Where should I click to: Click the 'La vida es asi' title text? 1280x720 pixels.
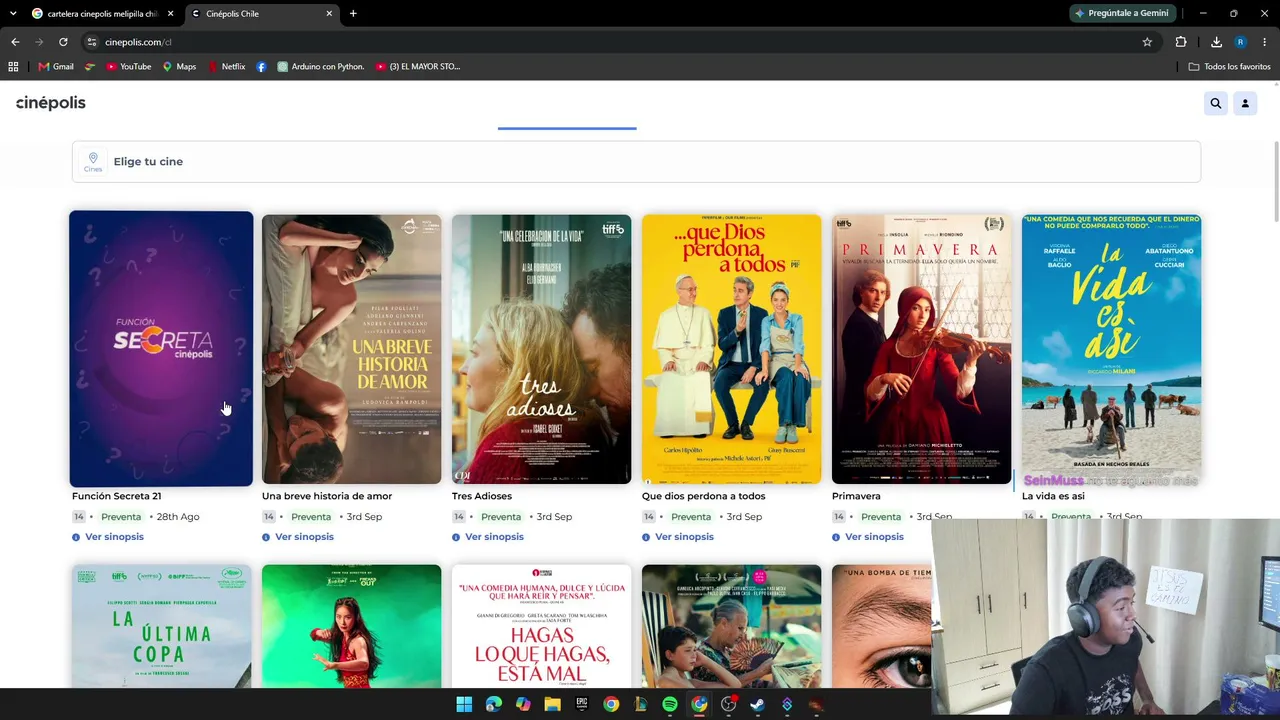point(1053,496)
